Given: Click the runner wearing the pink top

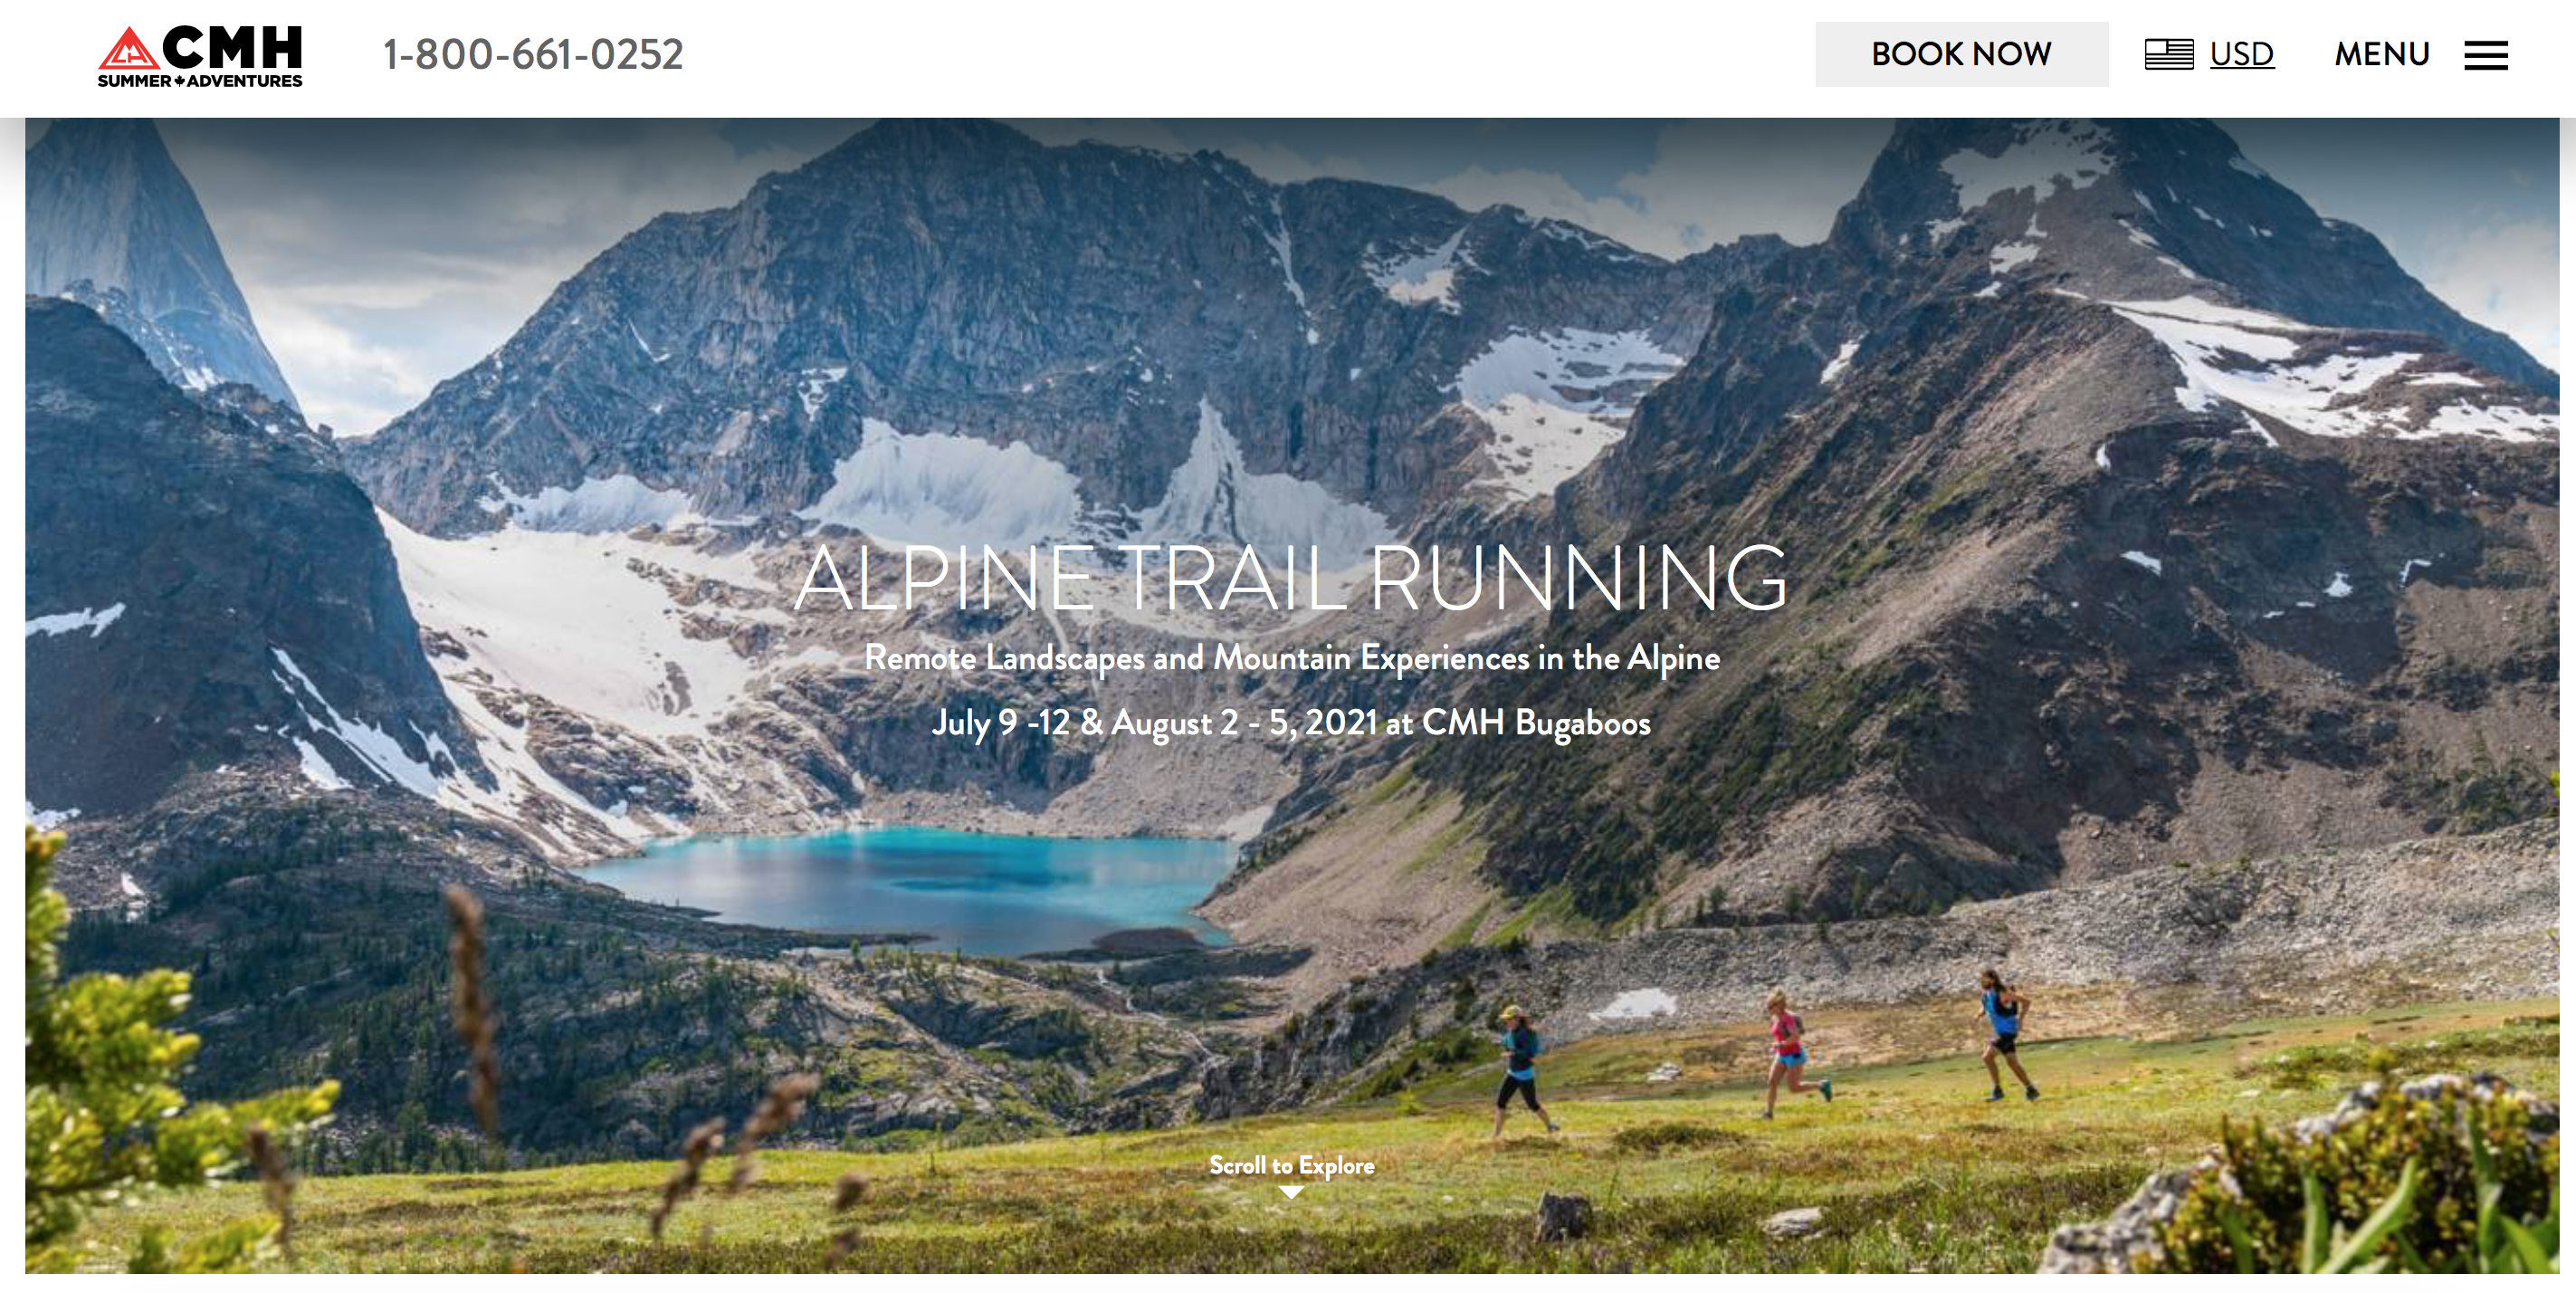Looking at the screenshot, I should [1790, 1050].
